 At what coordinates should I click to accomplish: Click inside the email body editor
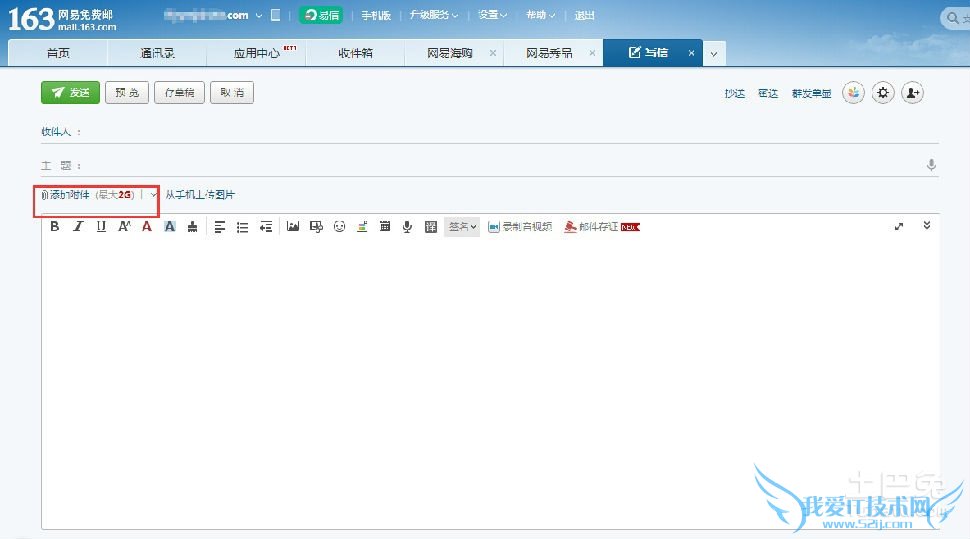tap(490, 384)
